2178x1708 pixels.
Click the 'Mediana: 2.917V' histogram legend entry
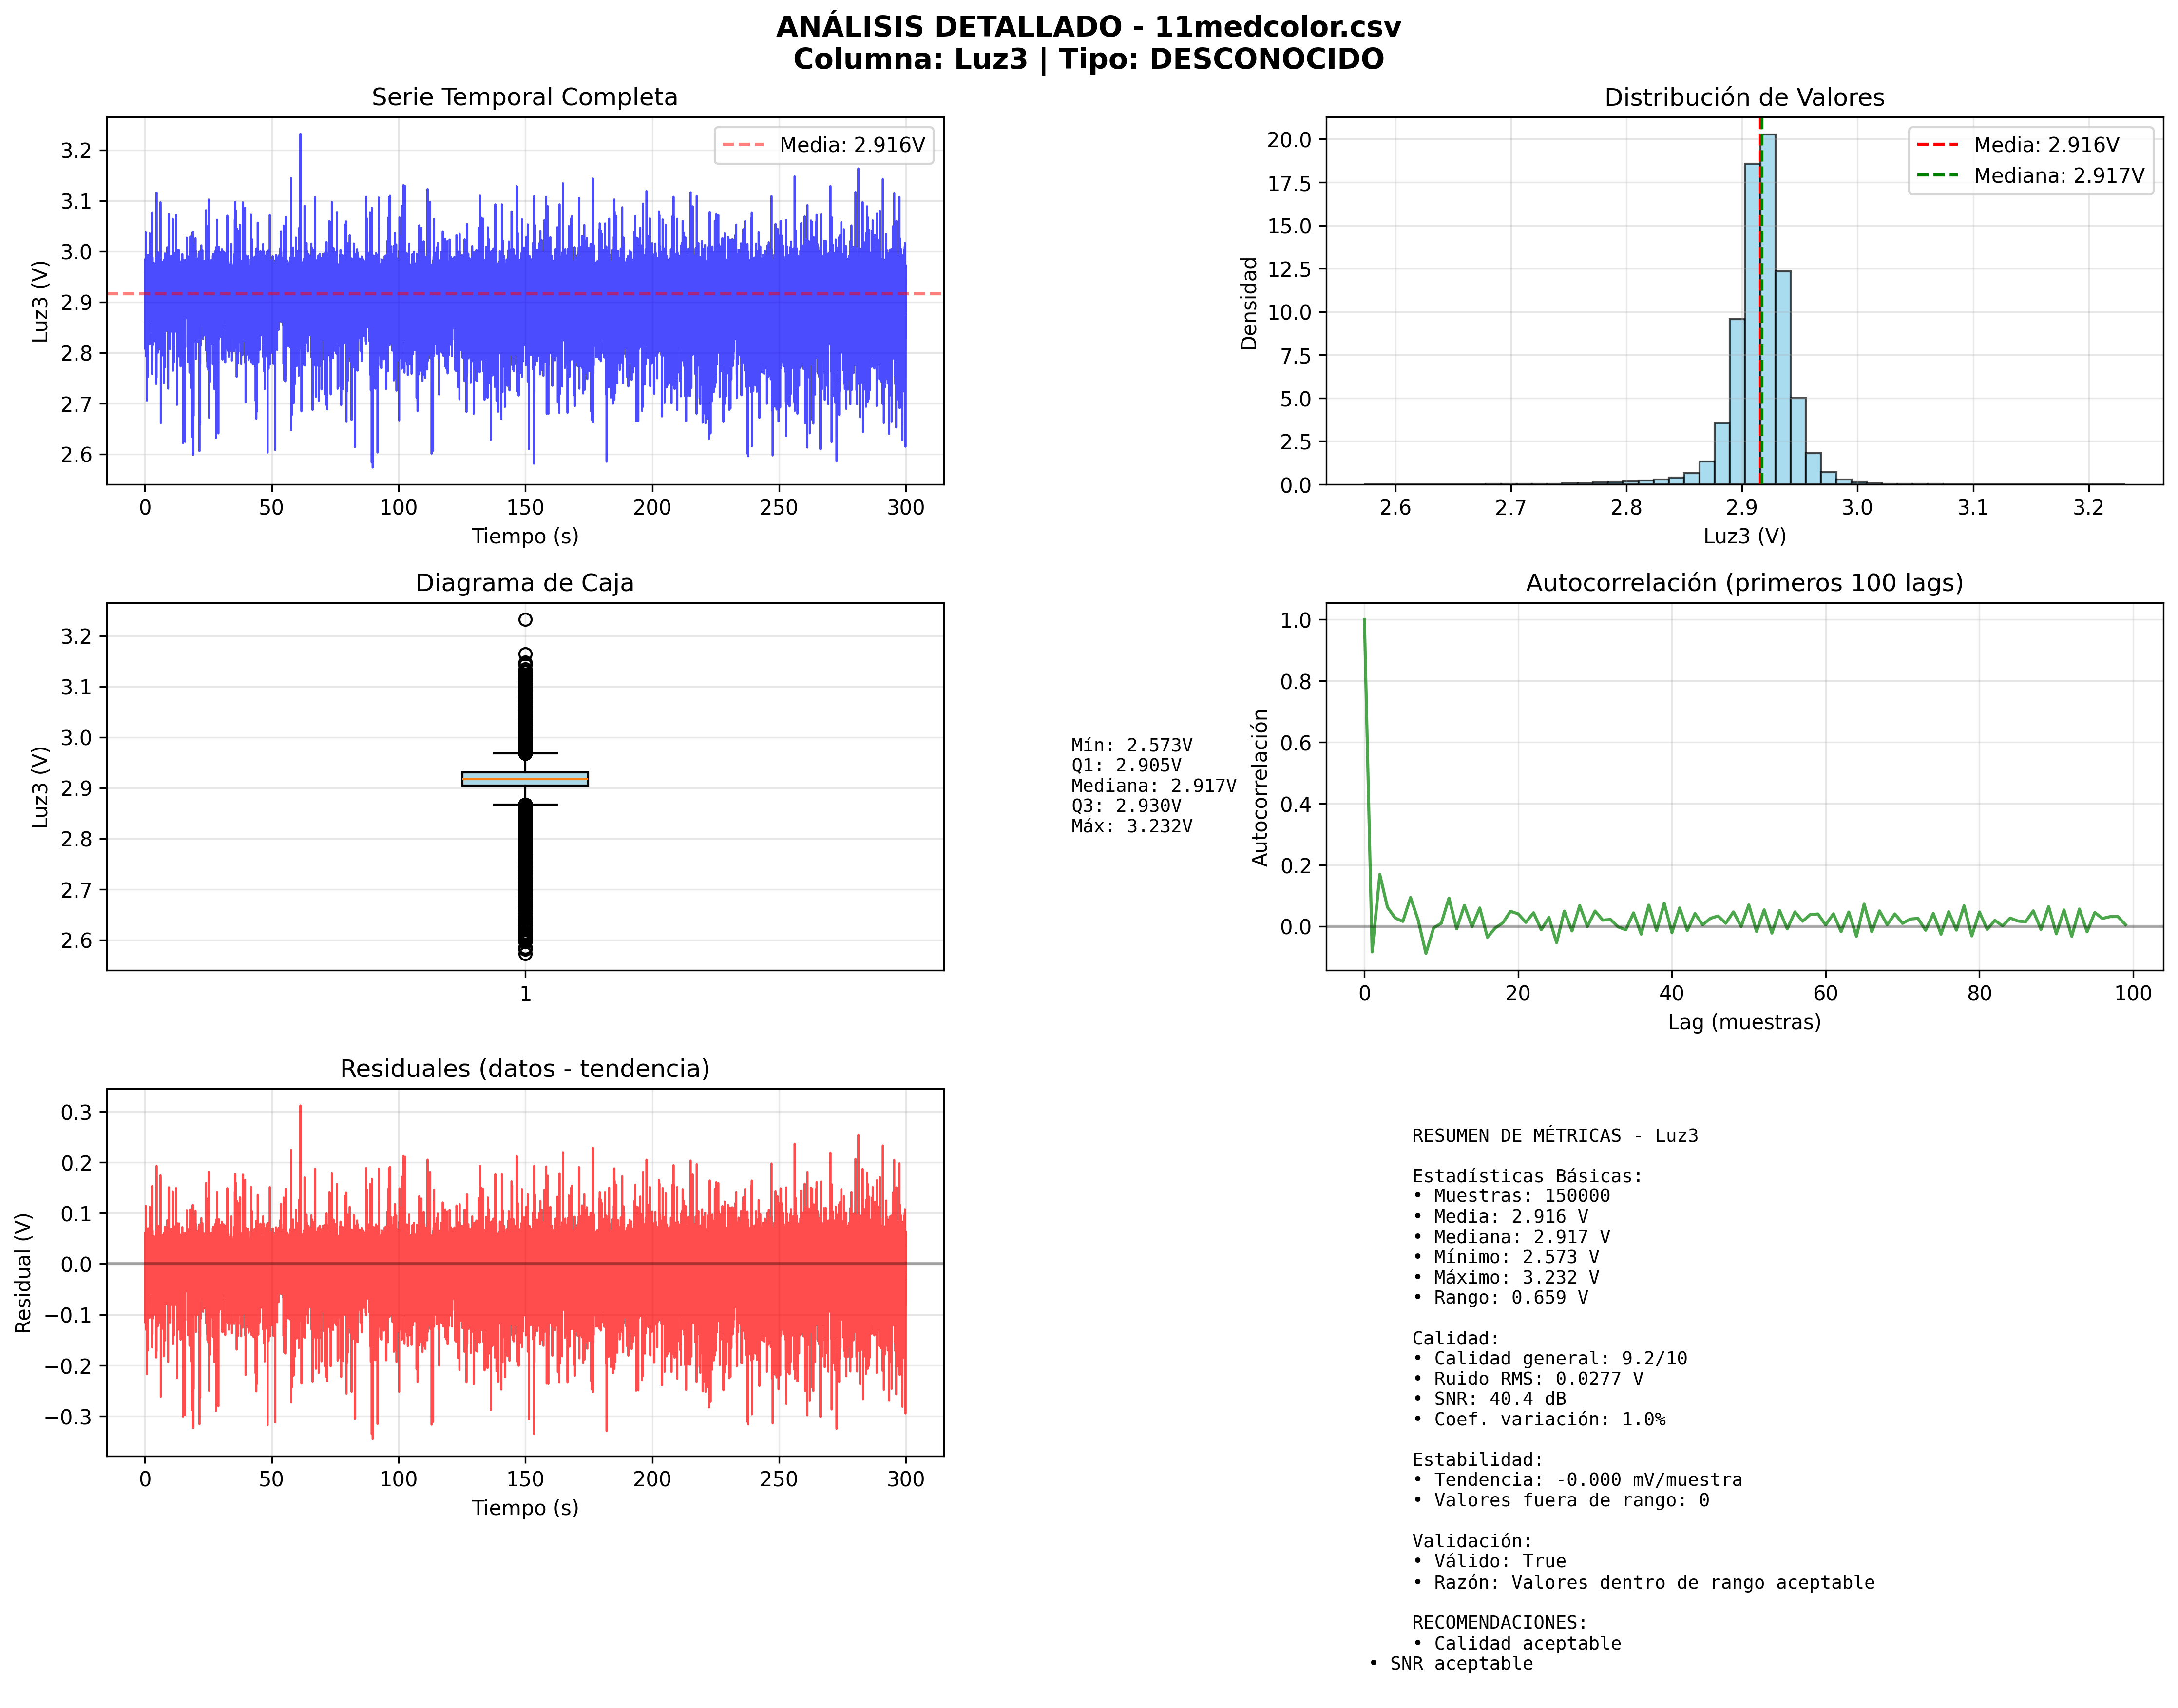pyautogui.click(x=2030, y=176)
